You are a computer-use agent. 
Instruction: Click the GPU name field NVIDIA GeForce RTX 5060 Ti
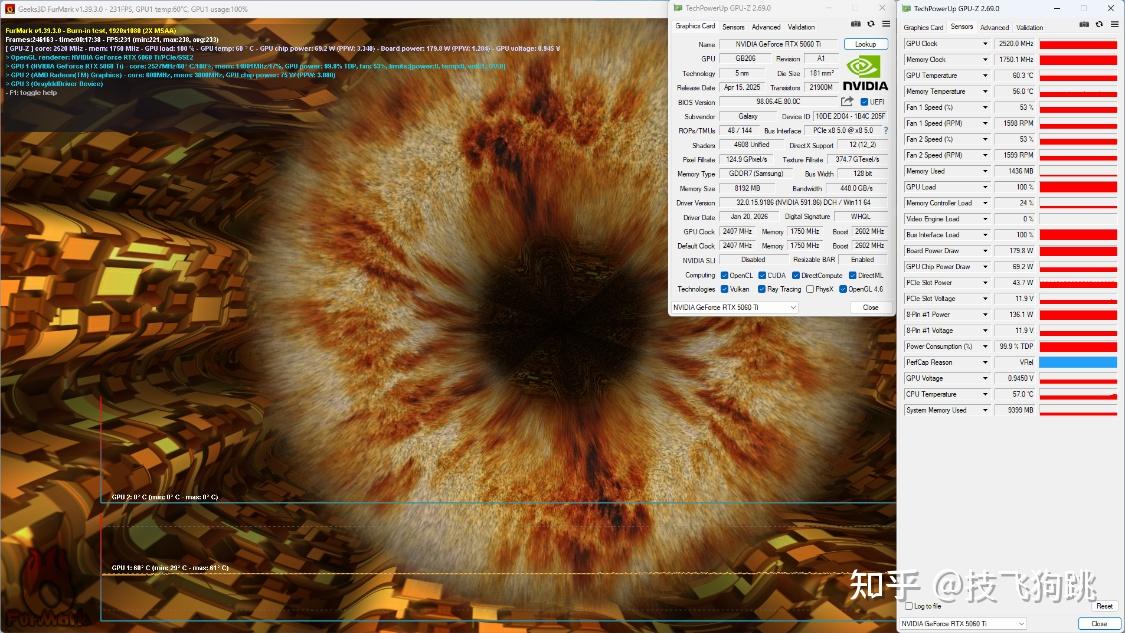click(778, 44)
